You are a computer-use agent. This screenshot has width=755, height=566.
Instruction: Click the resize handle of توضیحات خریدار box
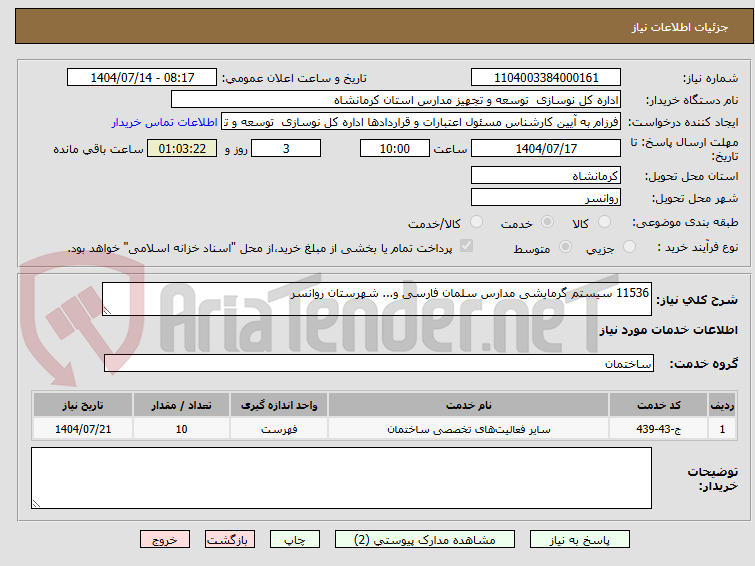point(36,504)
